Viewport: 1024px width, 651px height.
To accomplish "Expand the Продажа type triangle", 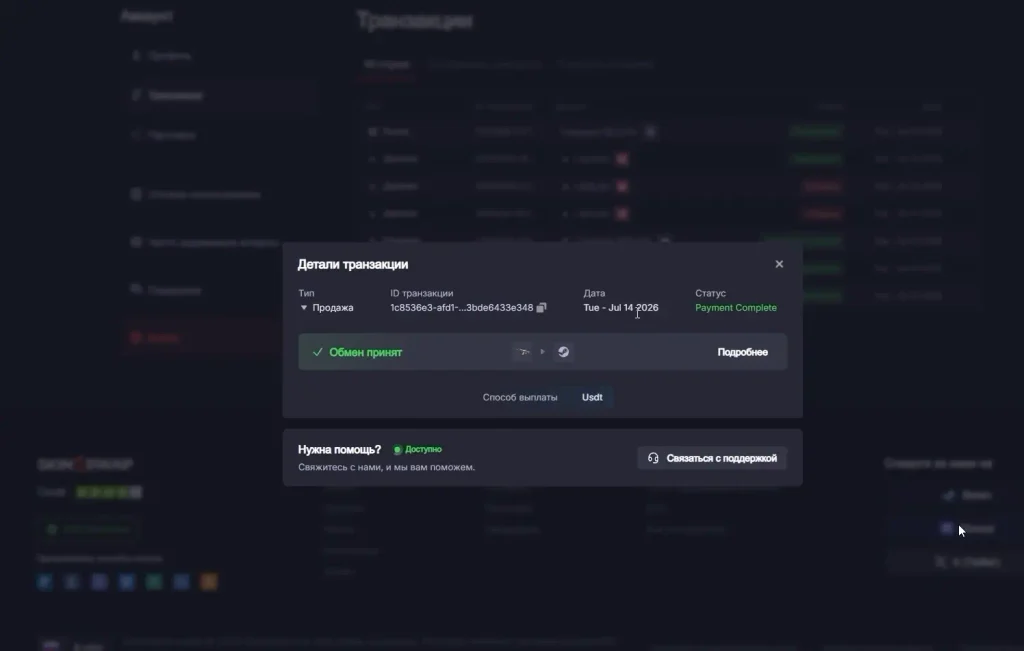I will [304, 308].
